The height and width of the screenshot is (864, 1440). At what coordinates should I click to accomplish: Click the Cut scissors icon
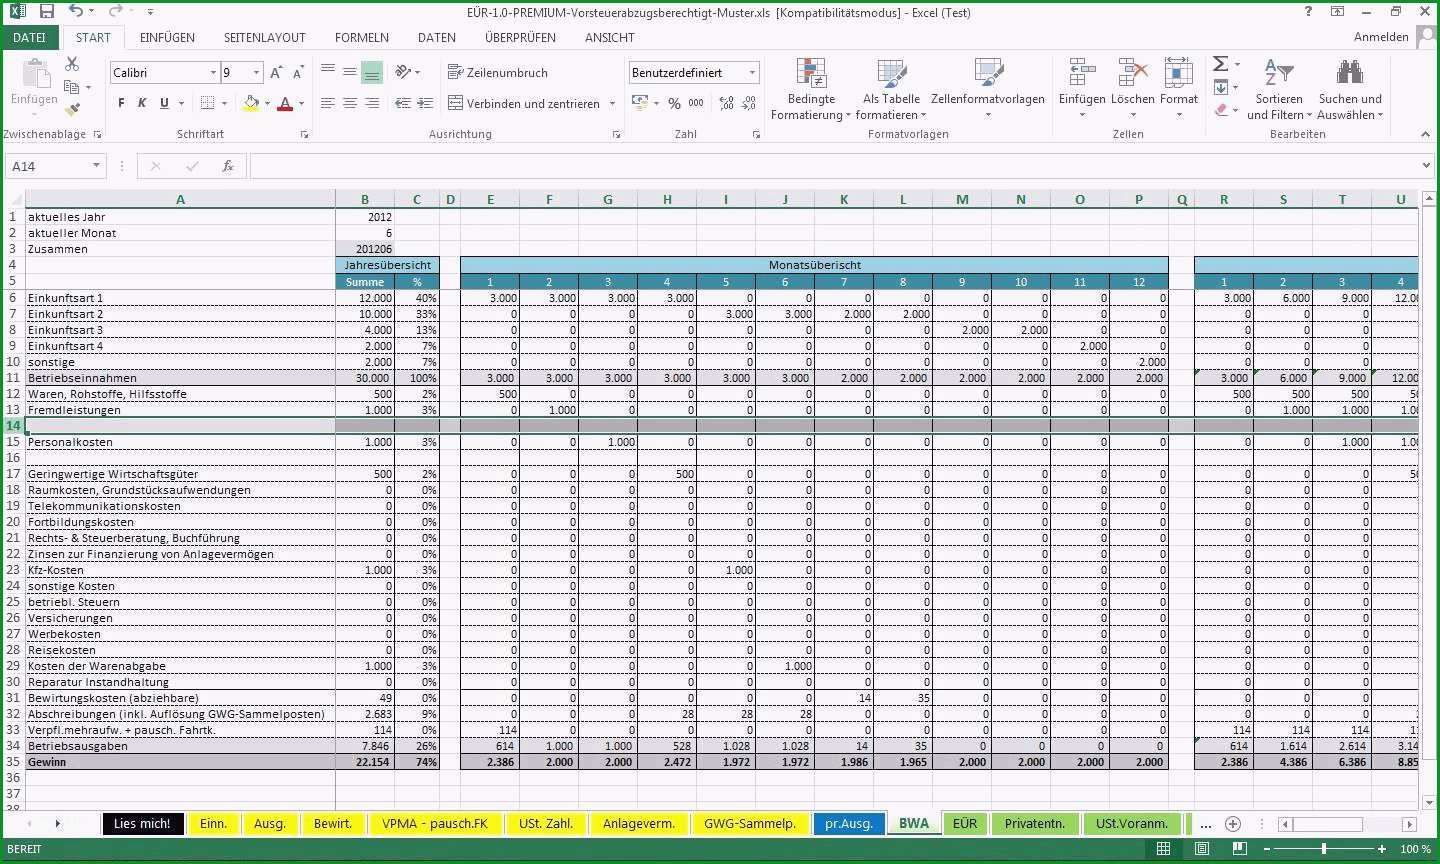[72, 64]
